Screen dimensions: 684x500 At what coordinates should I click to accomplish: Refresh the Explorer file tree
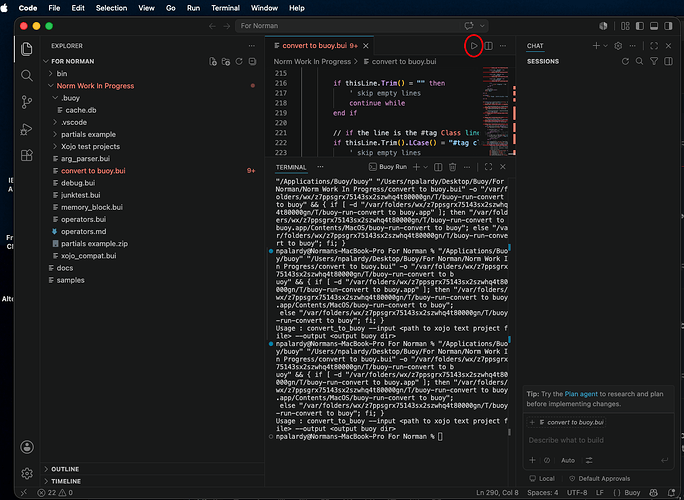(x=239, y=62)
